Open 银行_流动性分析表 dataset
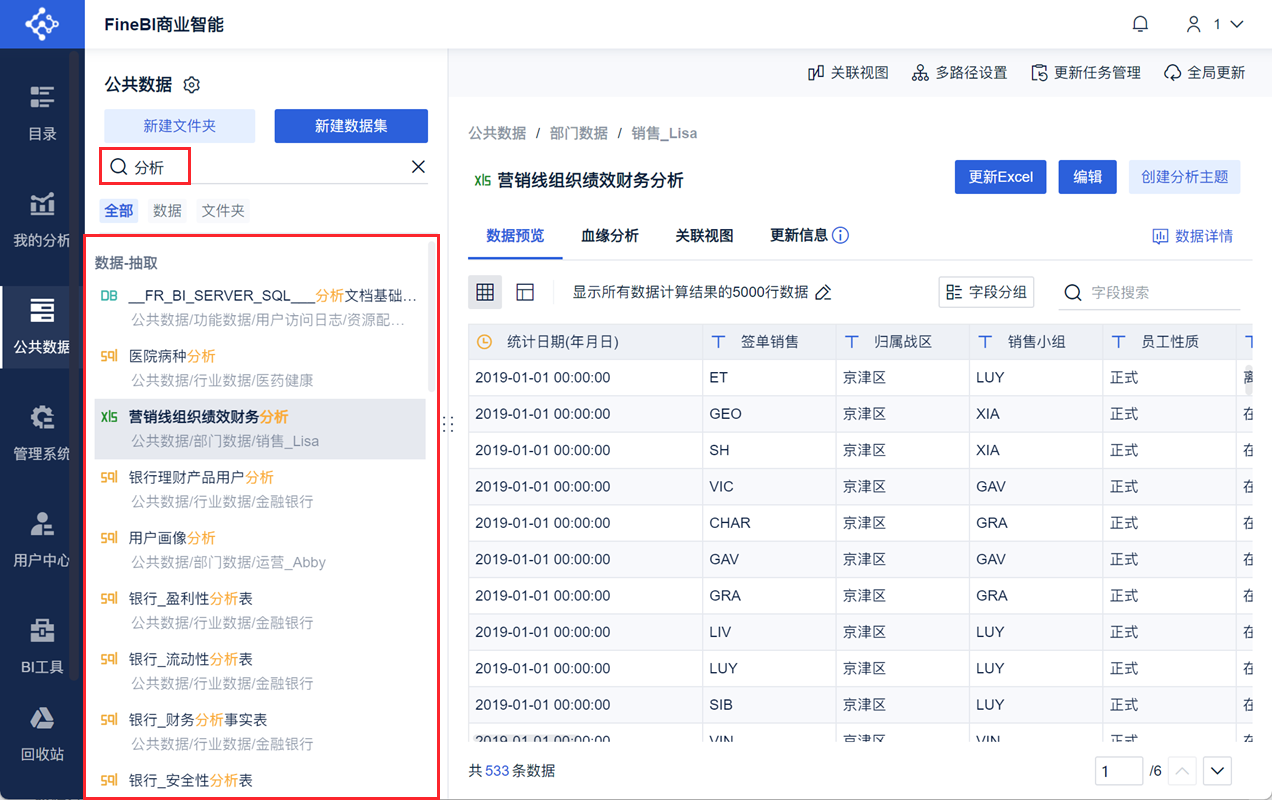Viewport: 1272px width, 800px height. [260, 671]
